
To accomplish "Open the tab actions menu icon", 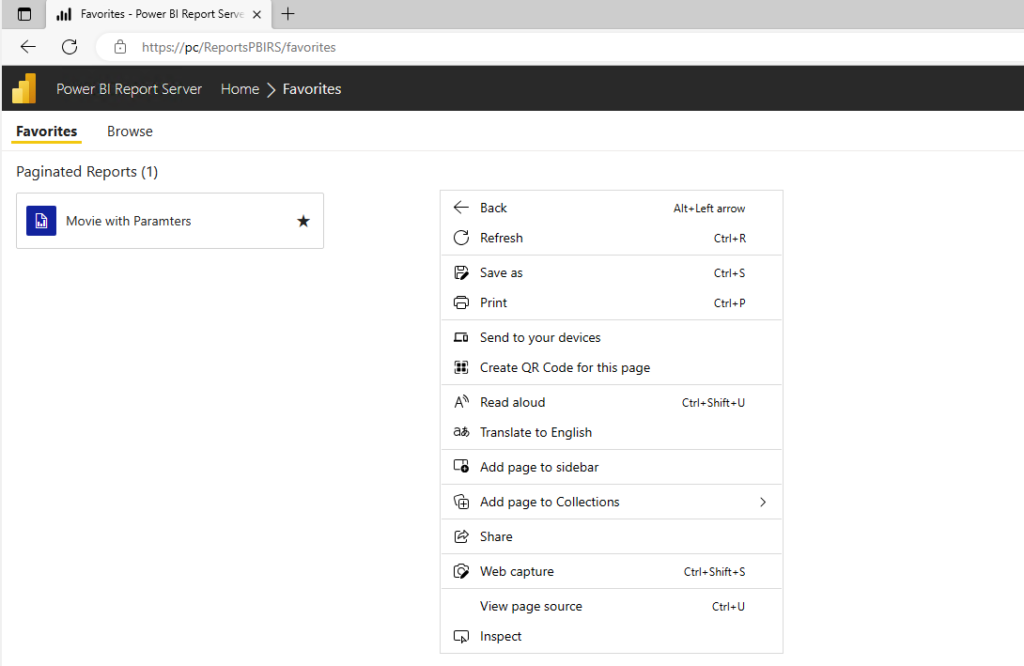I will point(24,14).
